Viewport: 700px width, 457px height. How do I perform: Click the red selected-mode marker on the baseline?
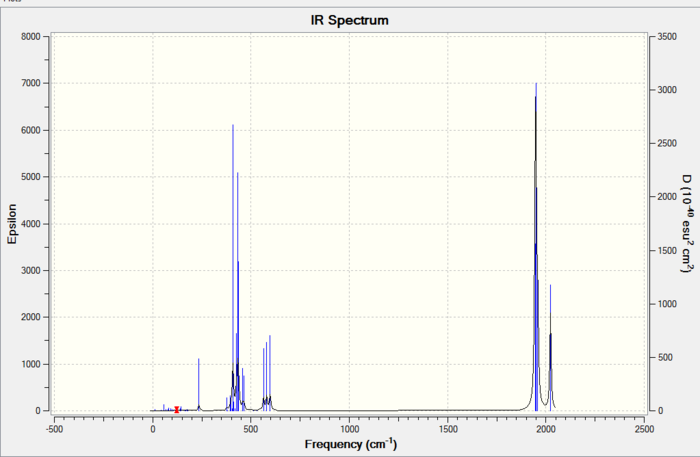[x=177, y=410]
